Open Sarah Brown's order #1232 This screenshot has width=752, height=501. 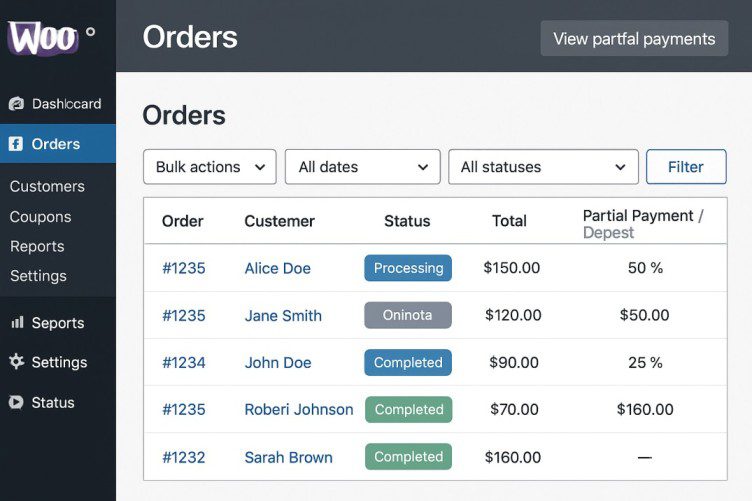[x=183, y=457]
